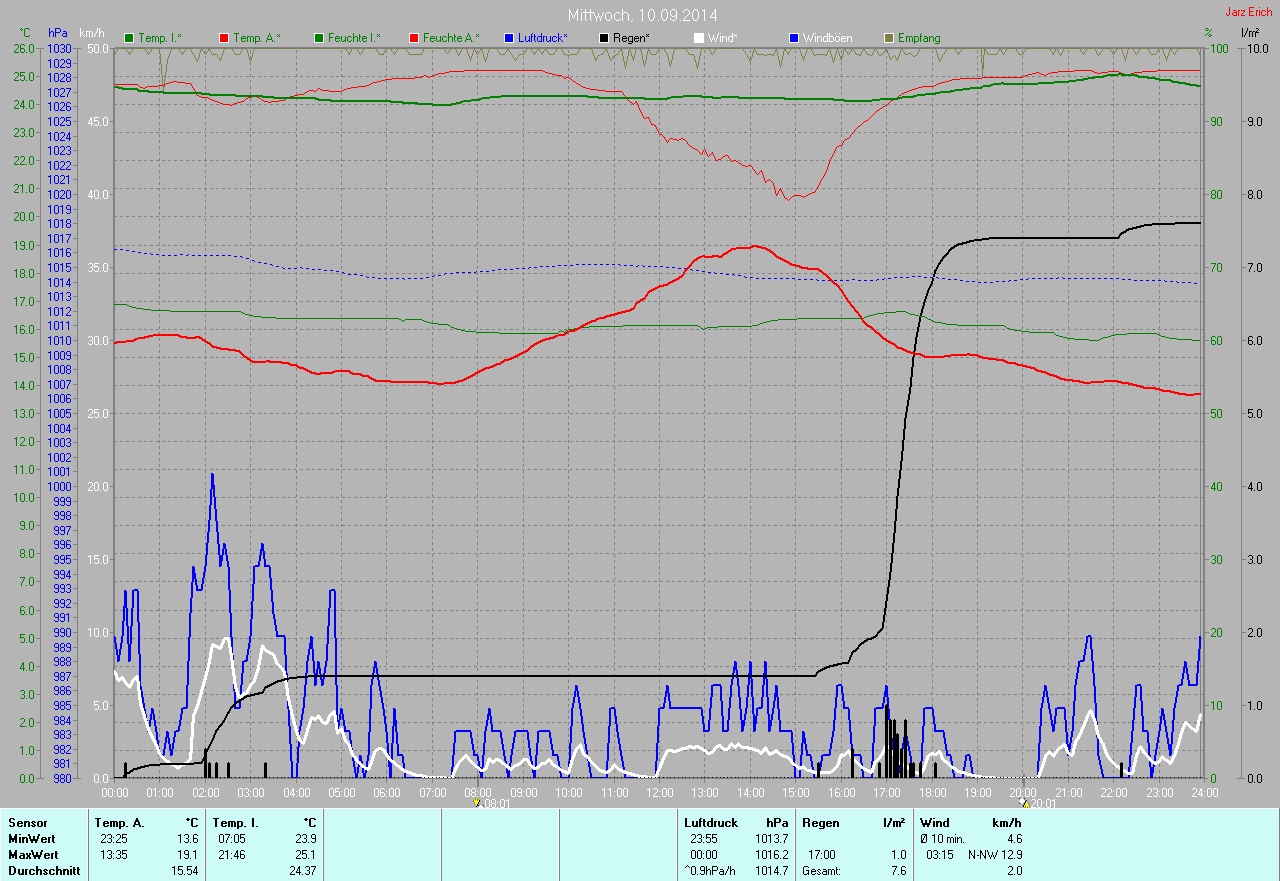Viewport: 1280px width, 881px height.
Task: Click the "Luftdruck" table column header
Action: pos(711,823)
